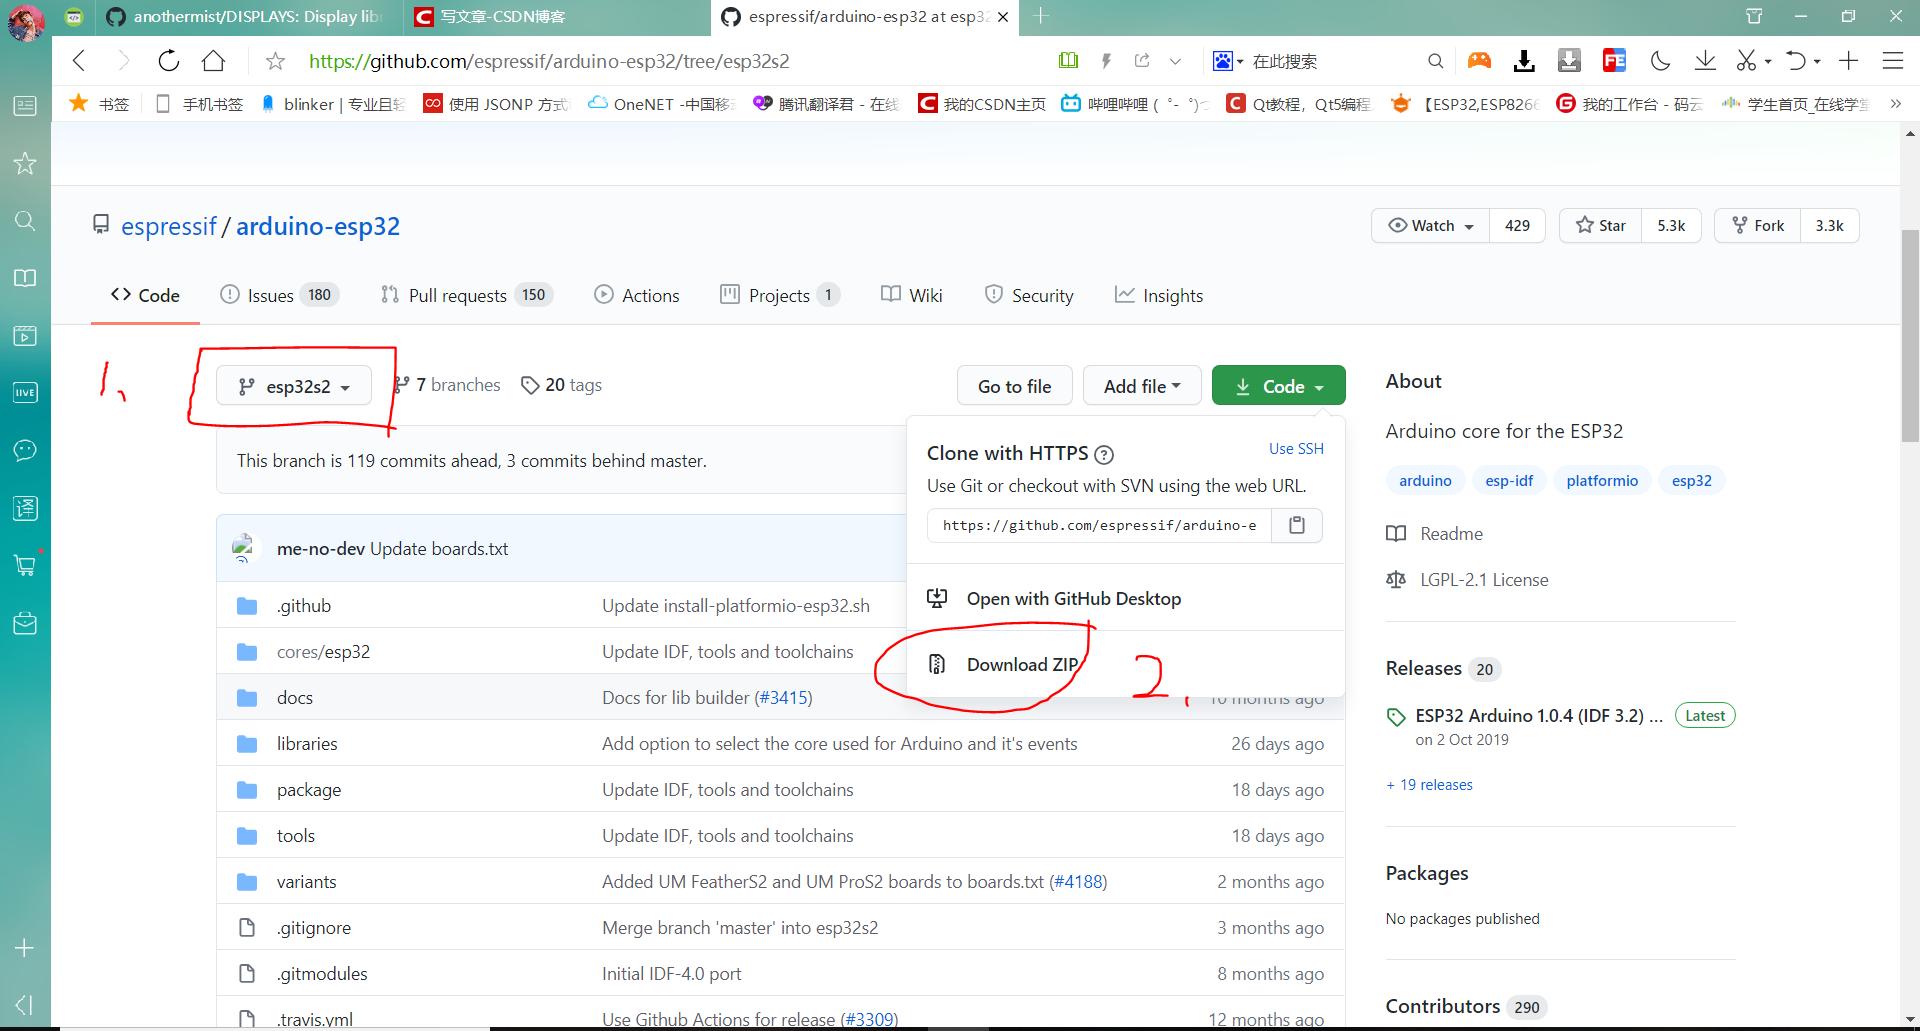The width and height of the screenshot is (1920, 1031).
Task: Open the Insights tab
Action: [x=1159, y=295]
